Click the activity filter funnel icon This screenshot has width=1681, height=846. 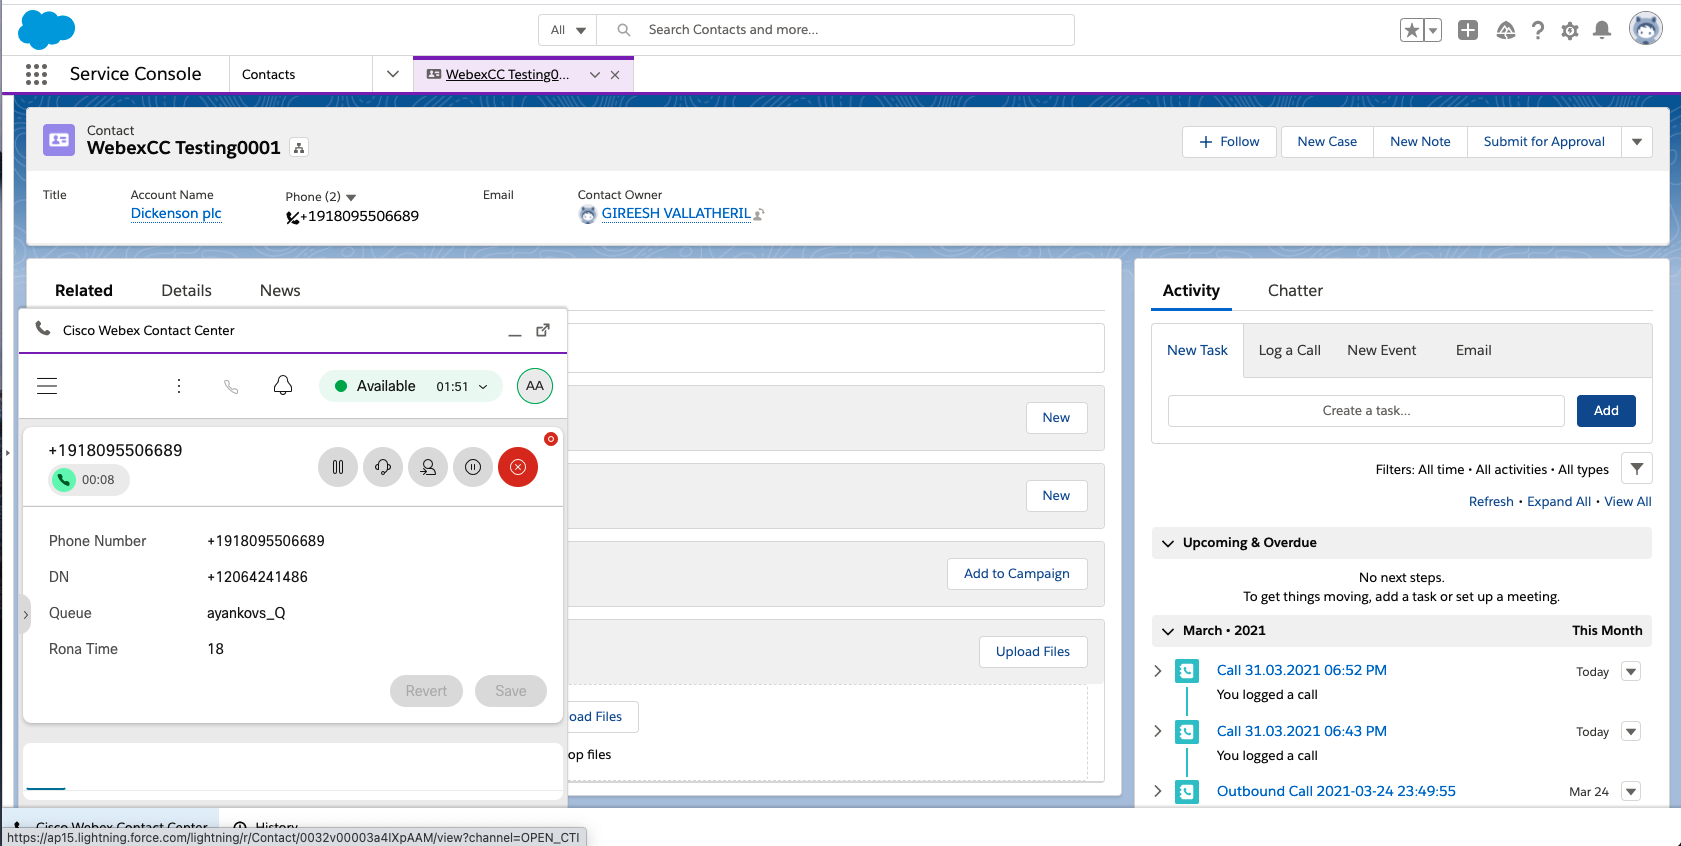(x=1637, y=468)
